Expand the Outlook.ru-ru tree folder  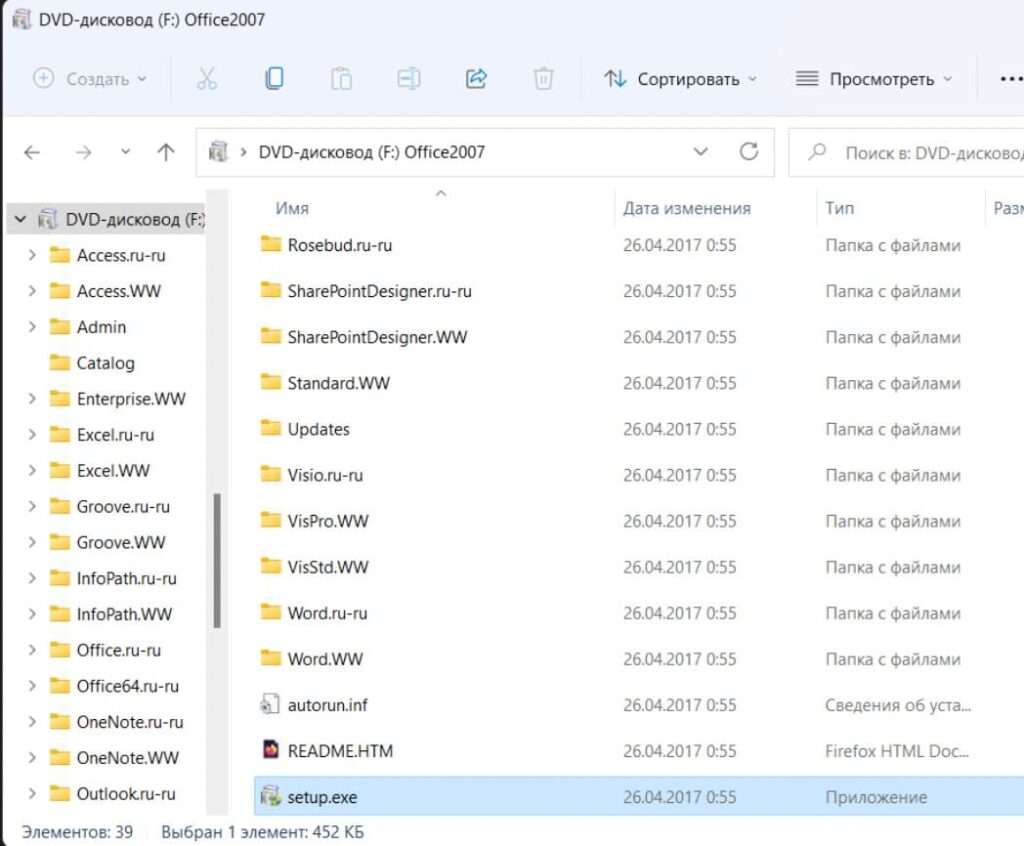[32, 794]
